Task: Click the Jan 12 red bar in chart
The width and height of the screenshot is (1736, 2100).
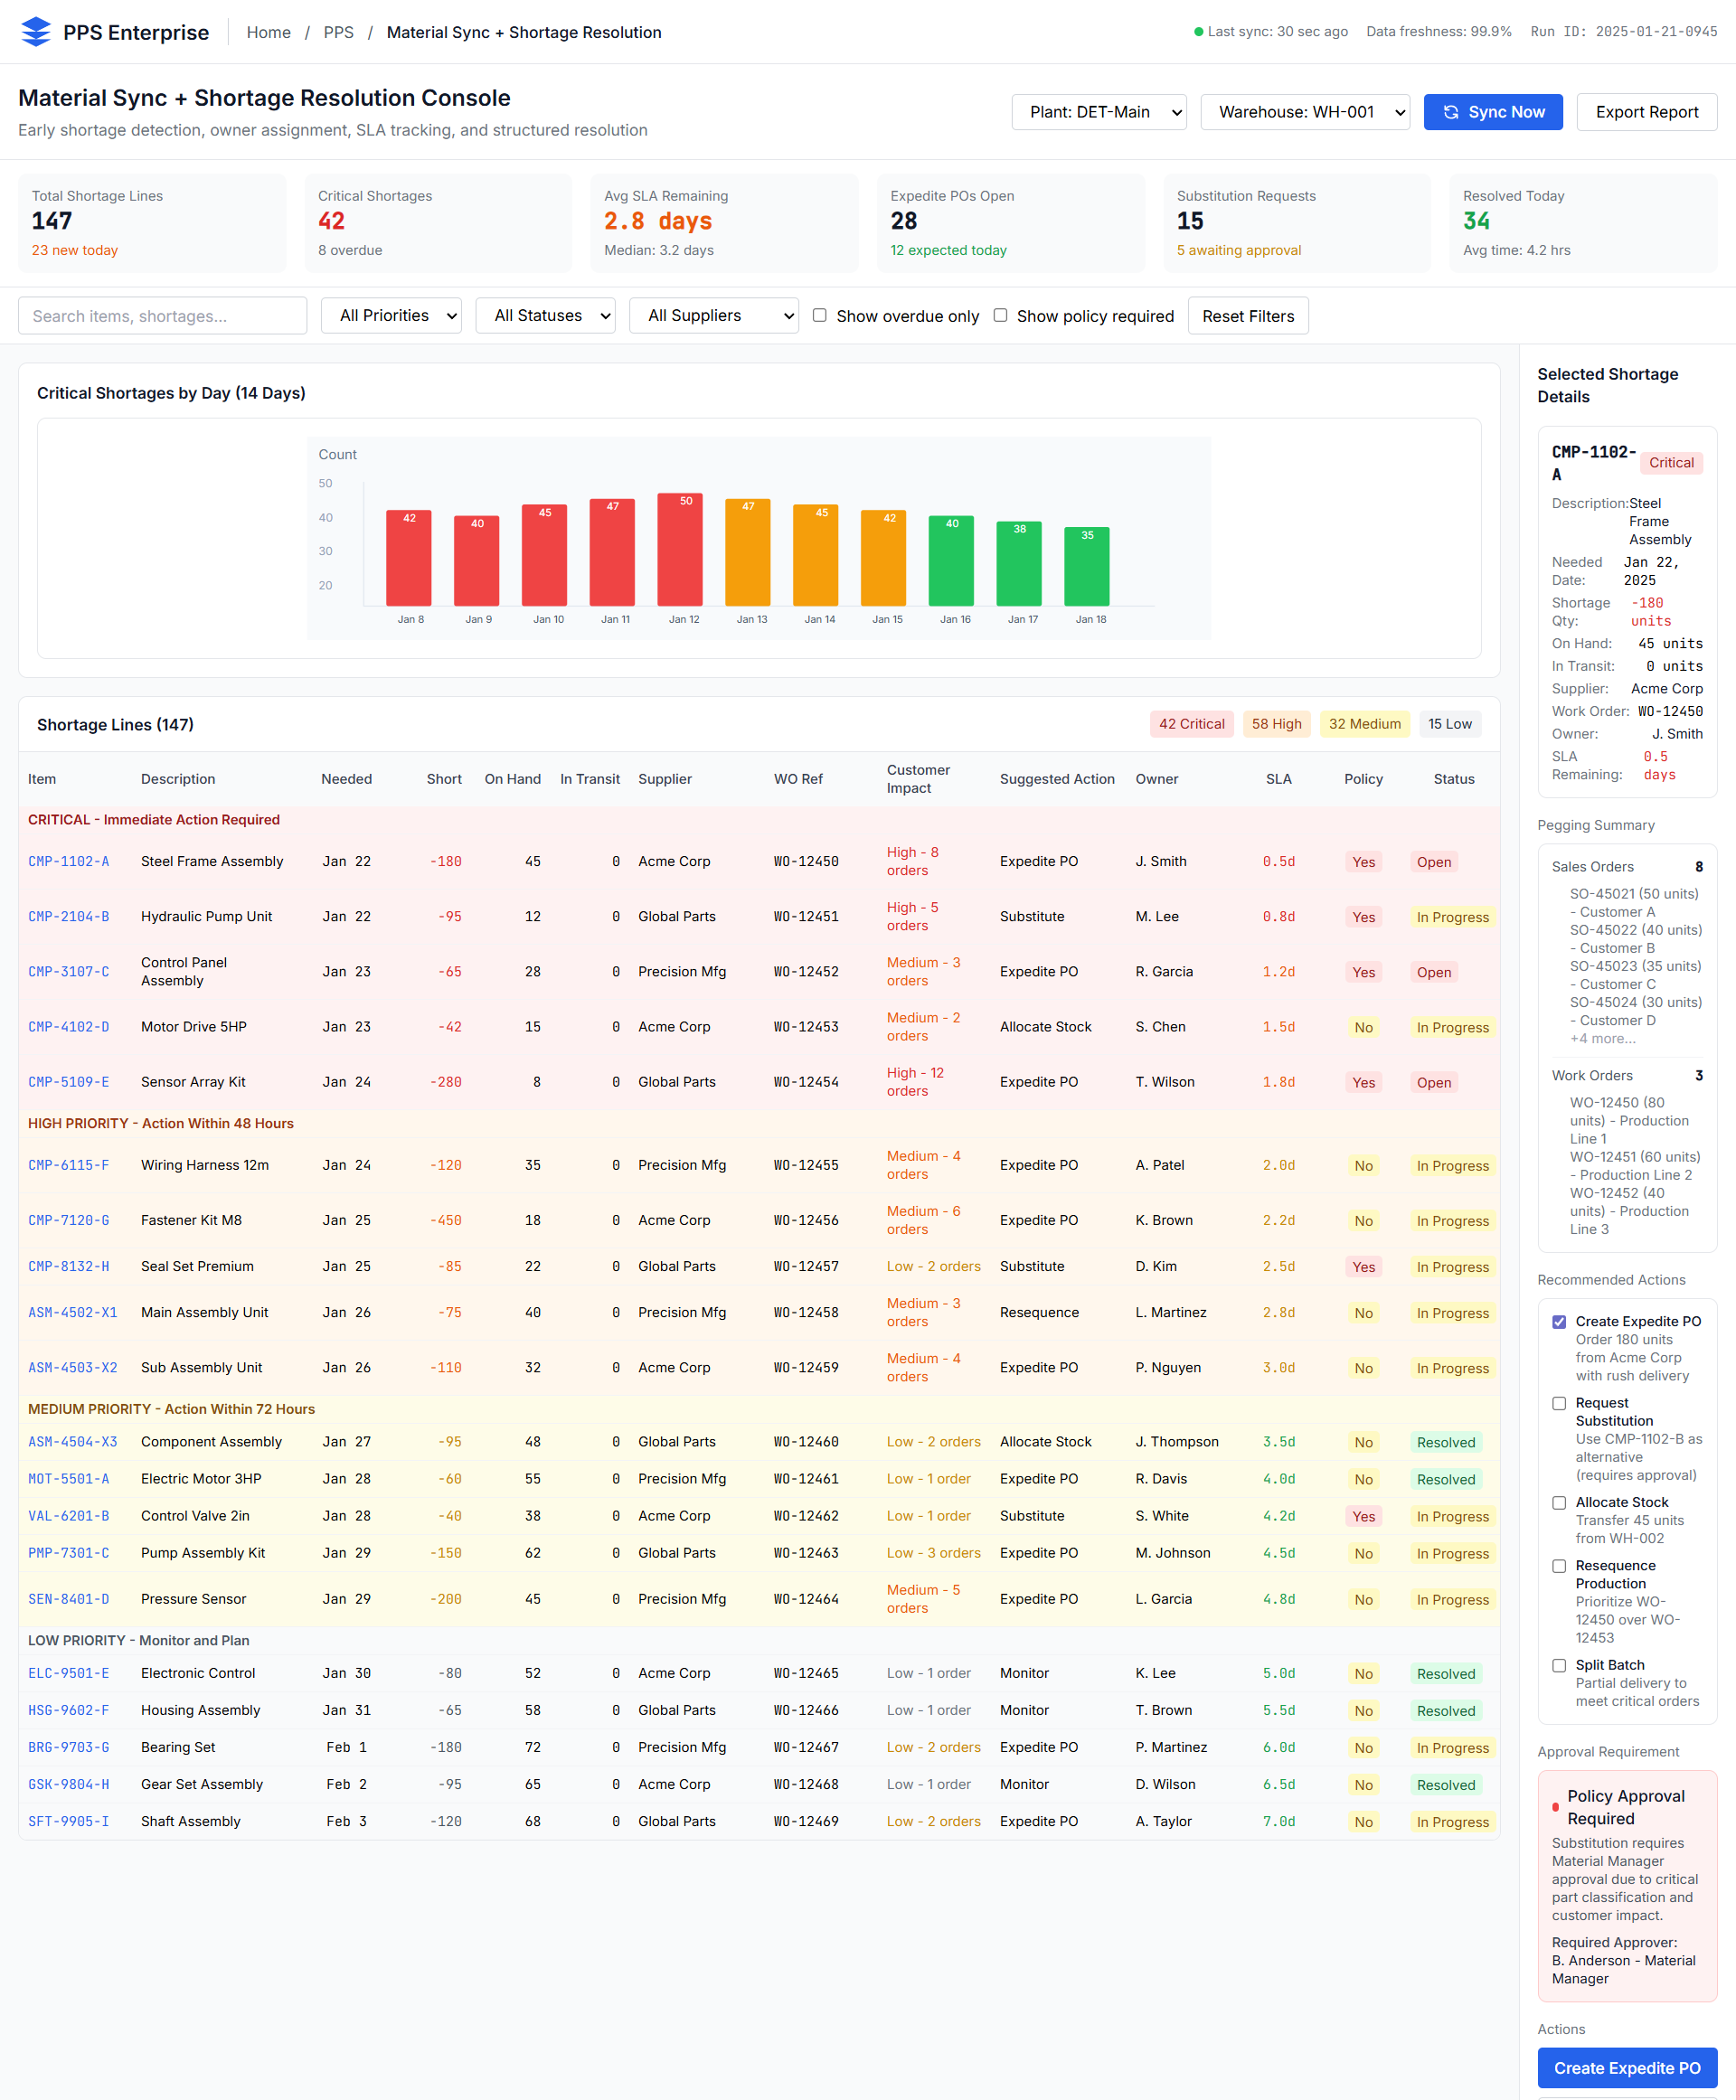Action: tap(680, 550)
